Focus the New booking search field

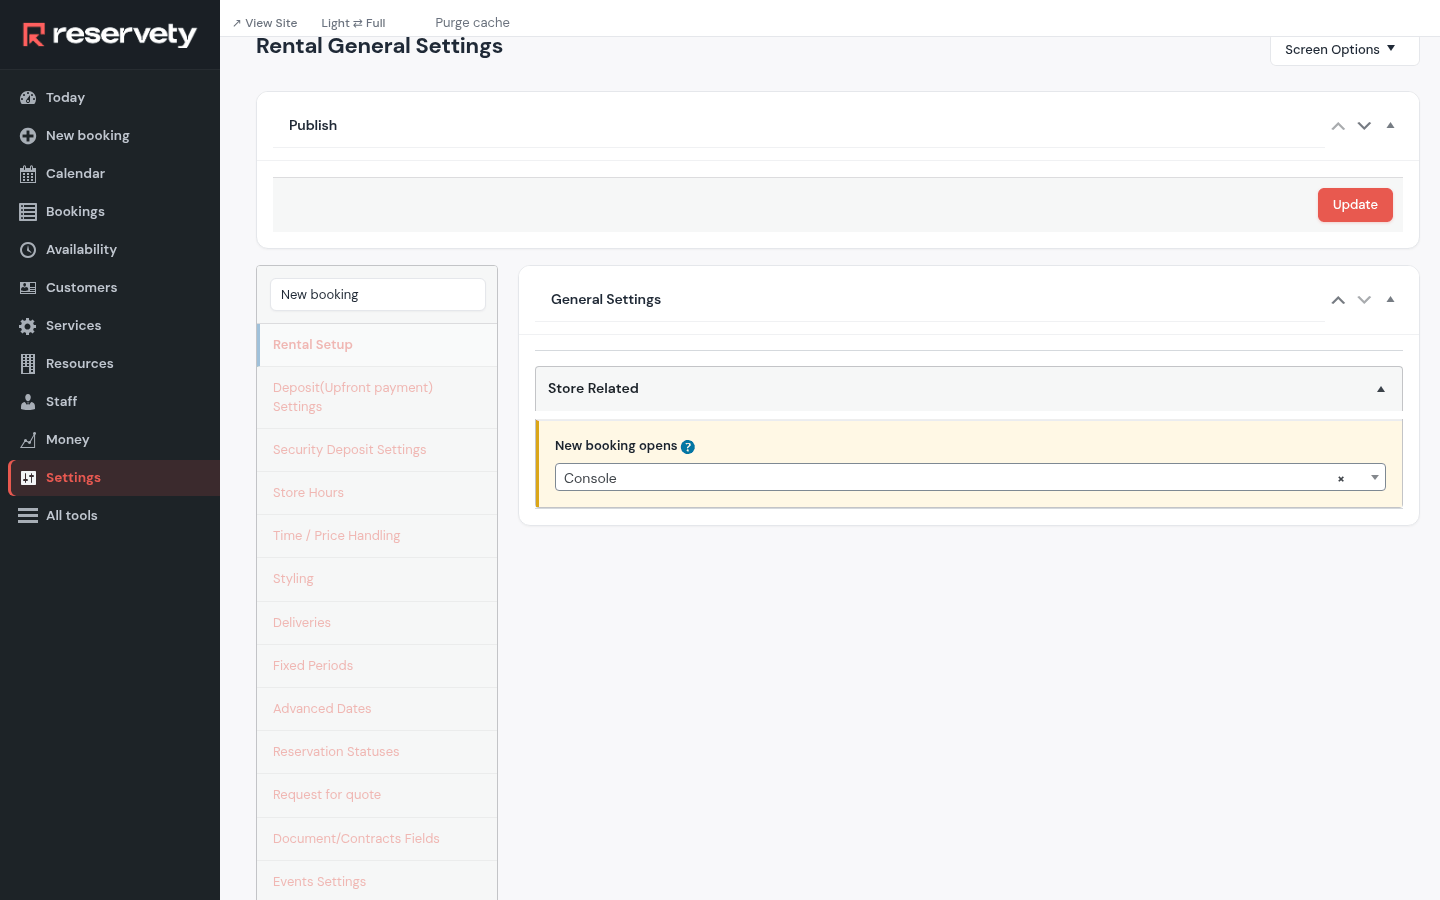coord(378,295)
